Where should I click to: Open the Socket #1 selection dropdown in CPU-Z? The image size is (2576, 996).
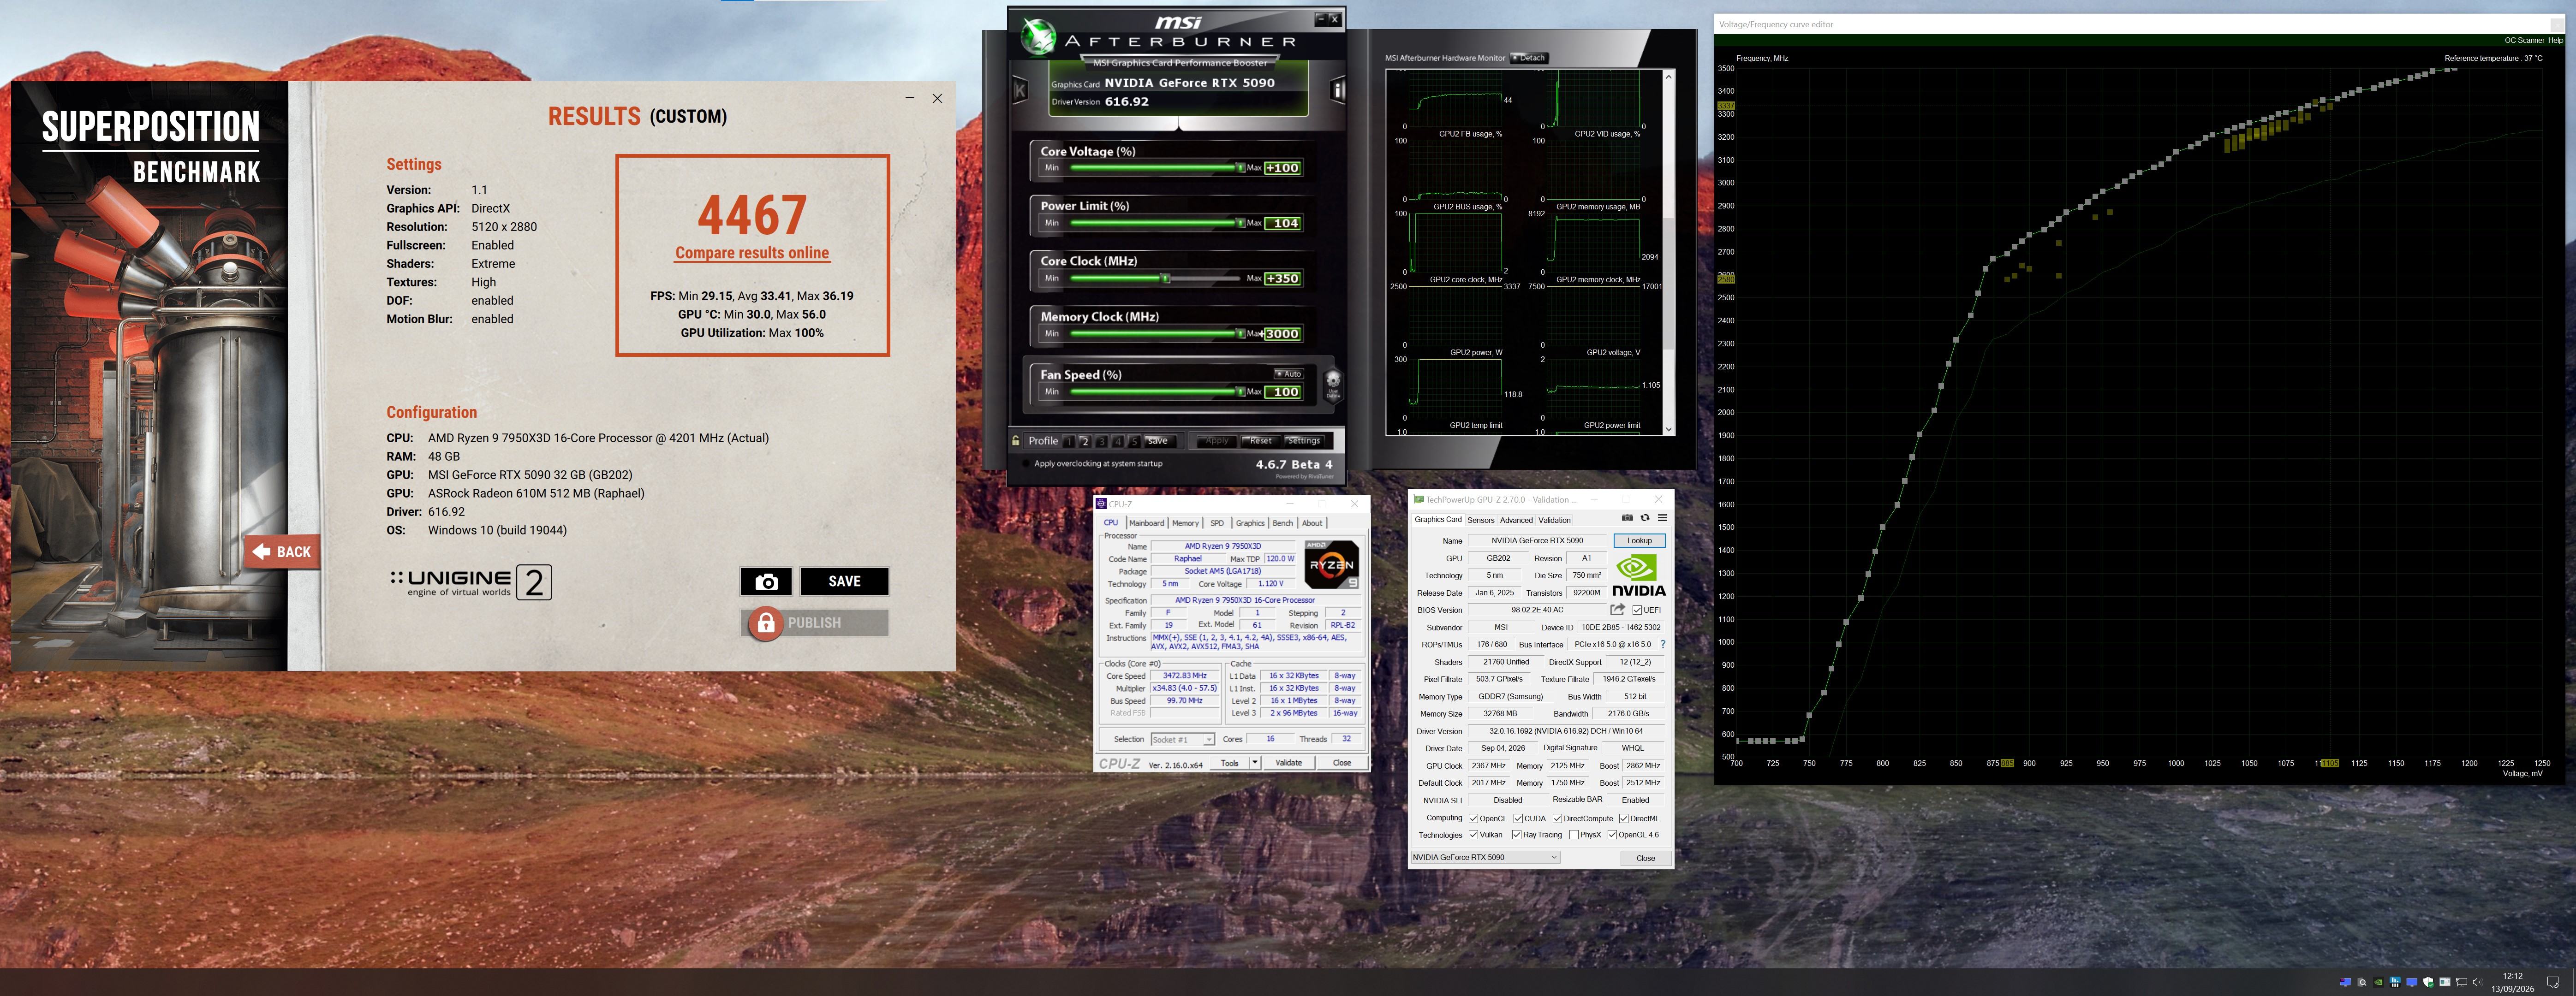pos(1182,739)
